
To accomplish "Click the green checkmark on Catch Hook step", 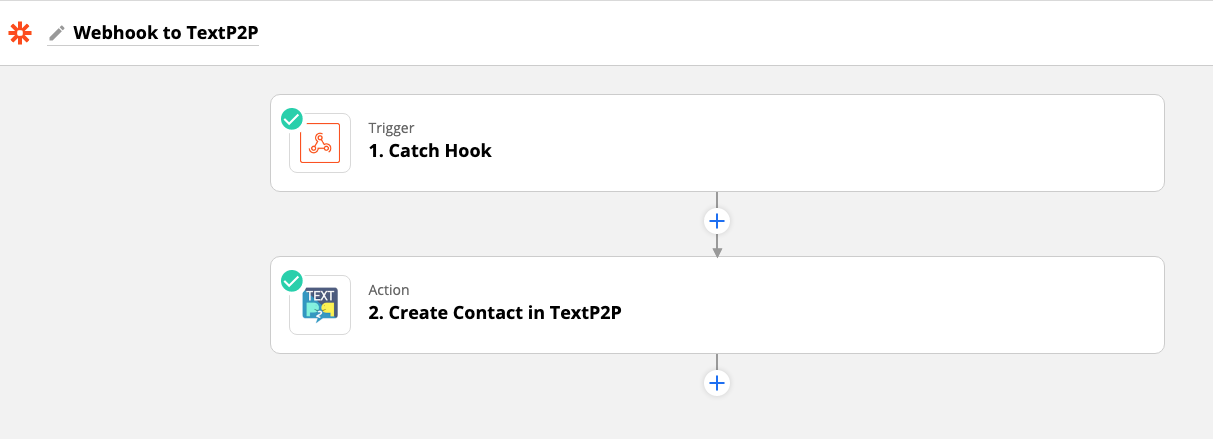I will 291,119.
